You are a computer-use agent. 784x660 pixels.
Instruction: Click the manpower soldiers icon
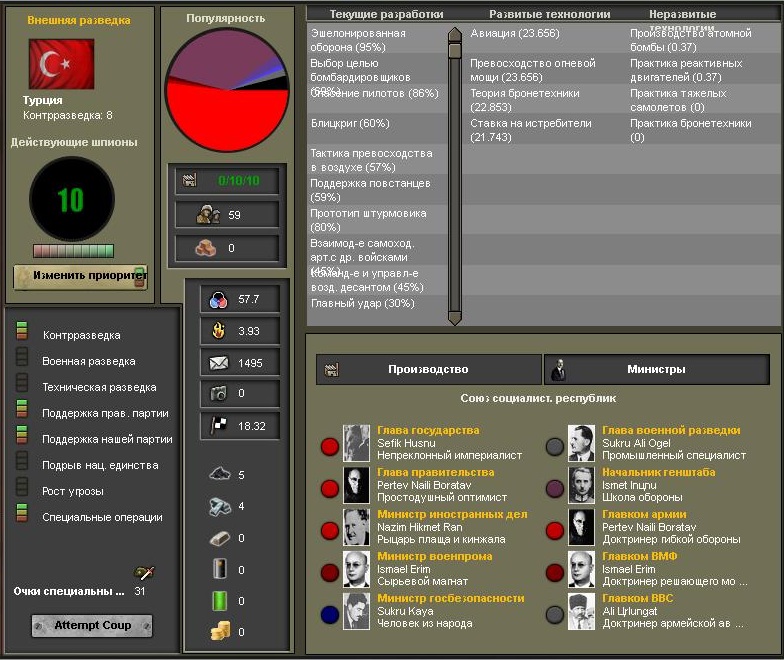pos(208,214)
